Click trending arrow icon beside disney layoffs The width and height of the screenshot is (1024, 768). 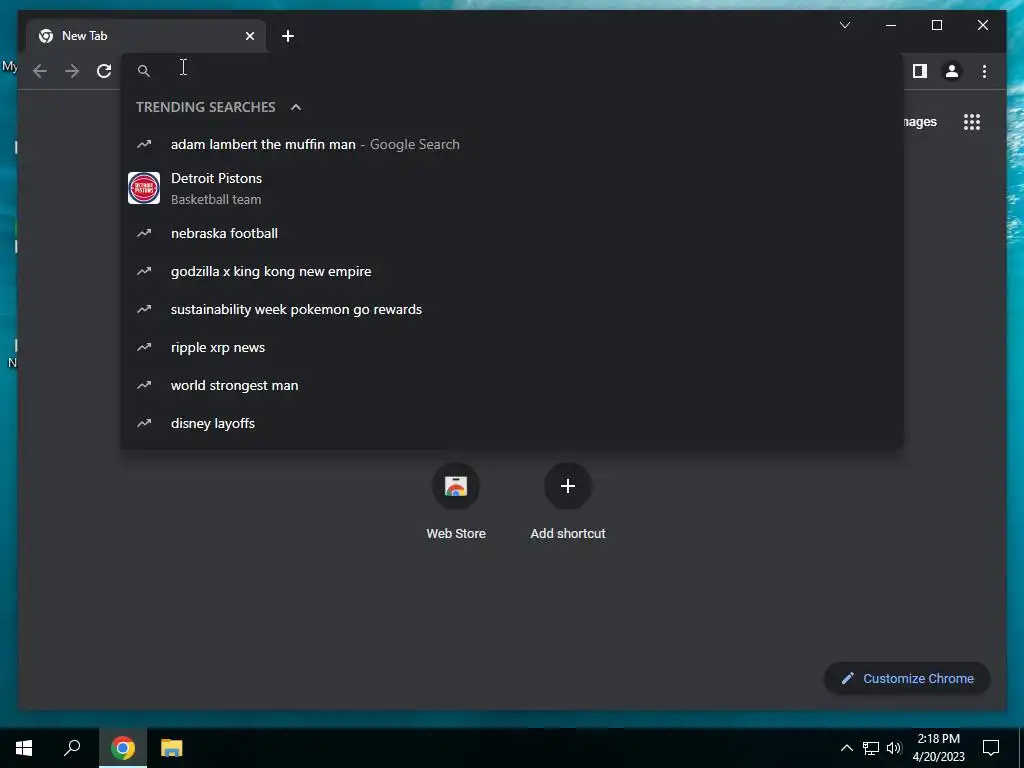pos(144,423)
